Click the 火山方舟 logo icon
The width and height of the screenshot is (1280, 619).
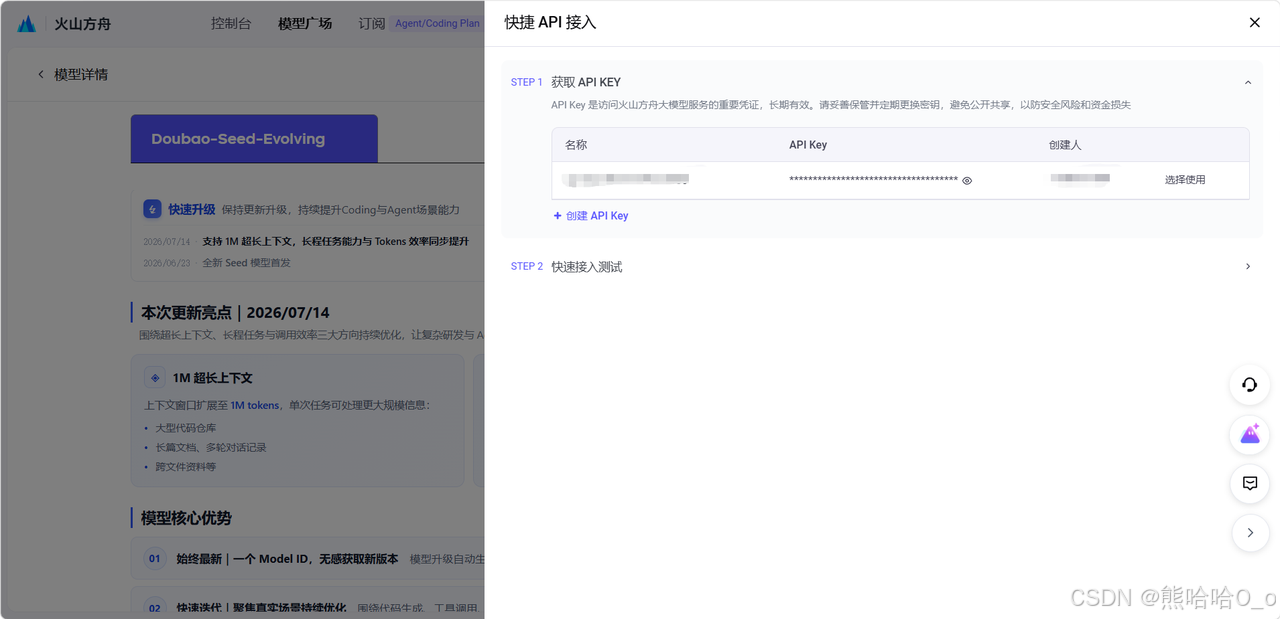[27, 23]
